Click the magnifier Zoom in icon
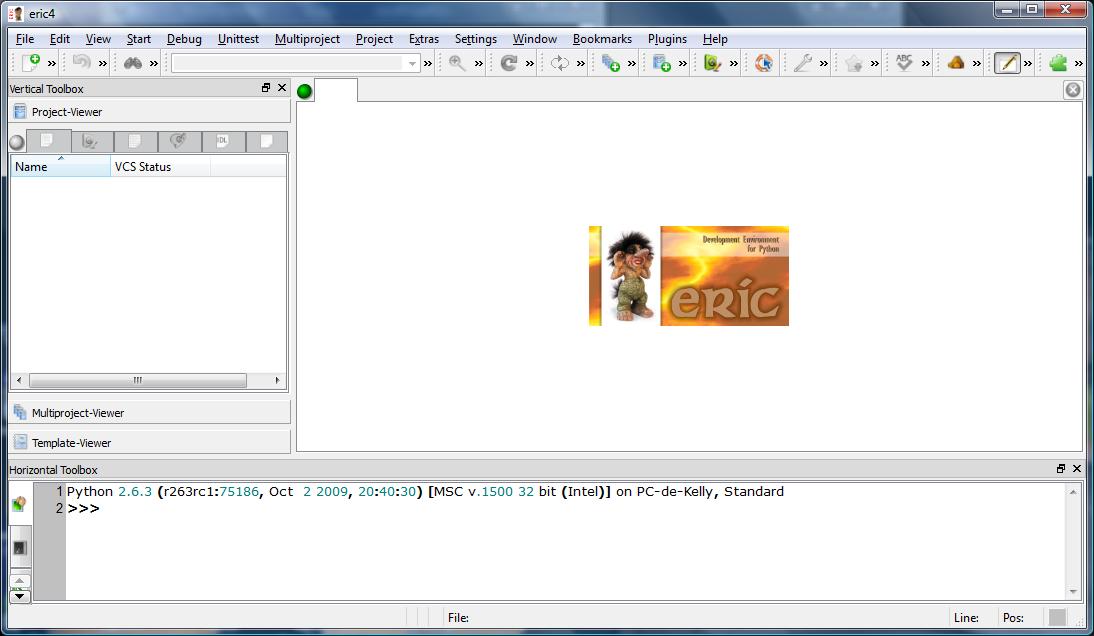Viewport: 1094px width, 636px height. [x=457, y=63]
